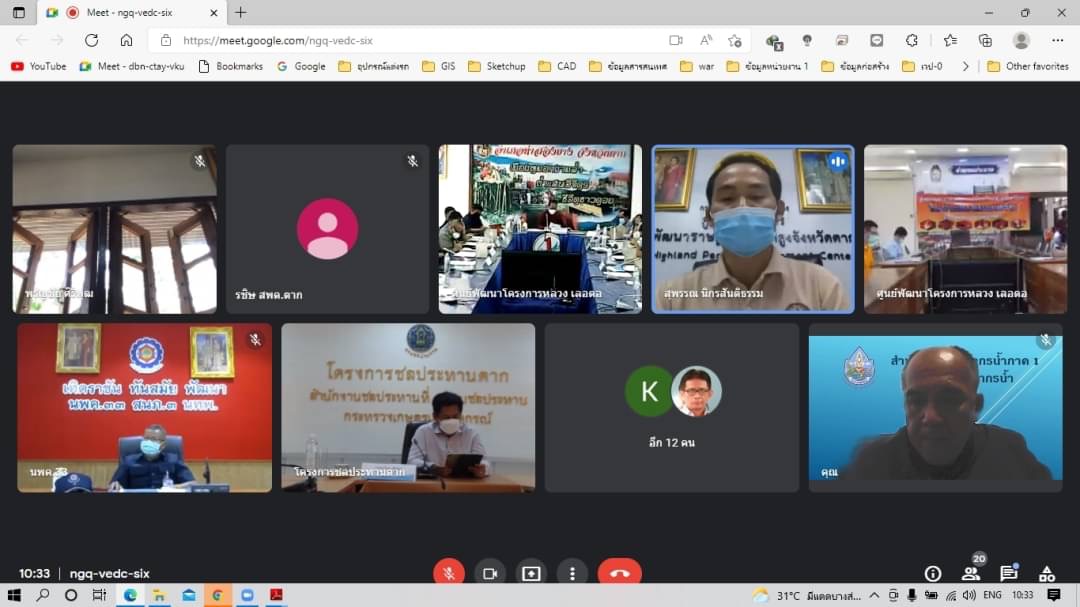Open the Mail app on taskbar

coord(189,595)
